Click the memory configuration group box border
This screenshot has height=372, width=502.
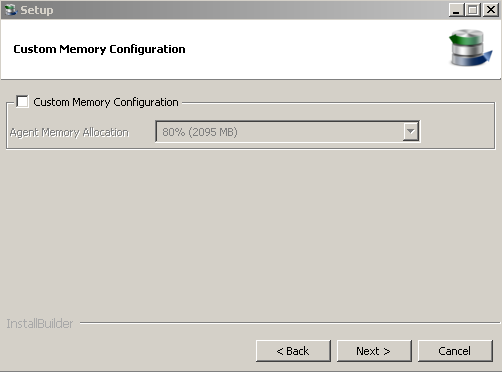tap(251, 149)
